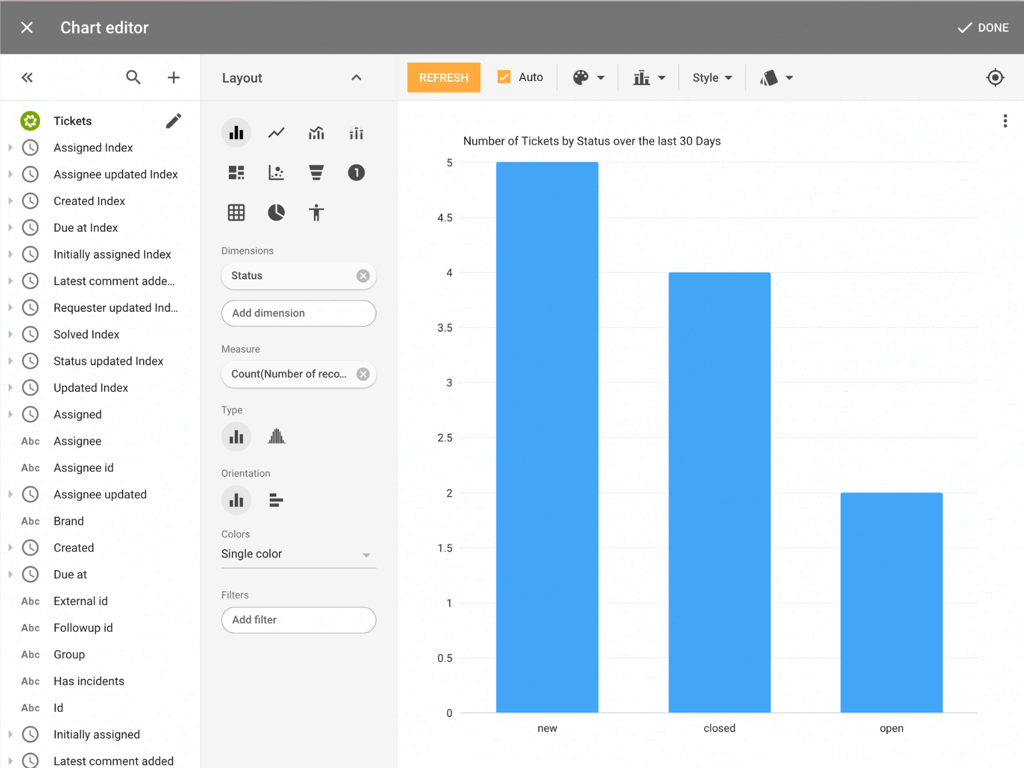Pick the funnel chart layout icon
Screen dimensions: 1024x768
pyautogui.click(x=316, y=173)
